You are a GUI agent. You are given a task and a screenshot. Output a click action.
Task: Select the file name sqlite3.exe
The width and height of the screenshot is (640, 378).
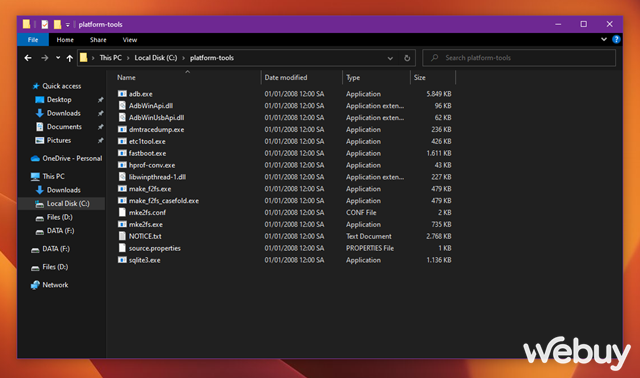(144, 260)
